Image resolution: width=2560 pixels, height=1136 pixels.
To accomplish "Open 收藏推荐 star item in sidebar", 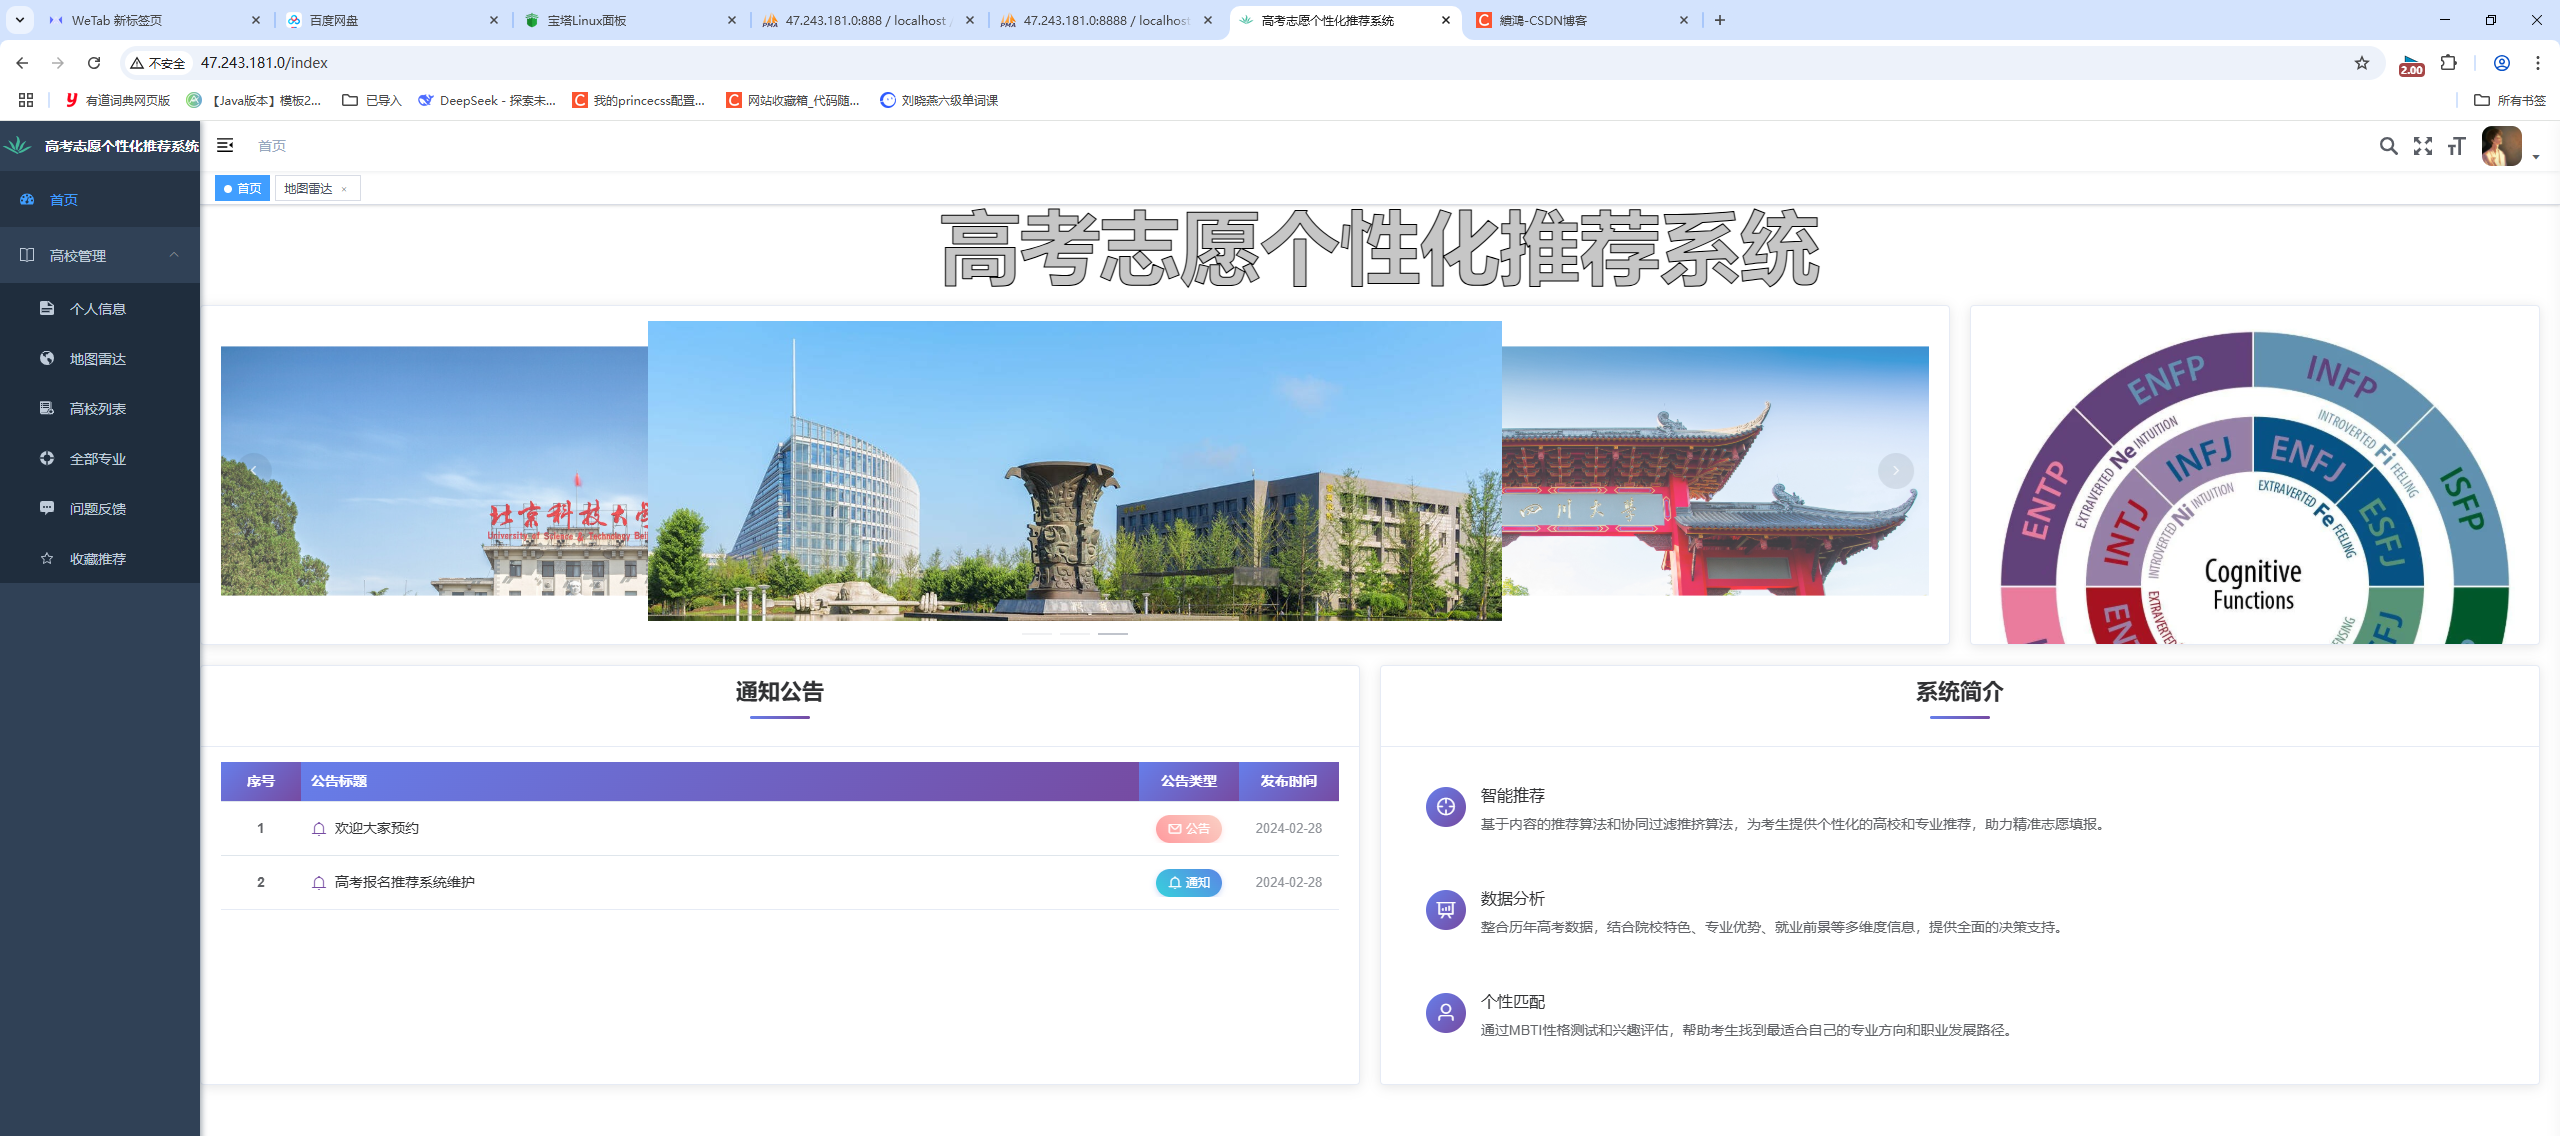I will coord(97,559).
